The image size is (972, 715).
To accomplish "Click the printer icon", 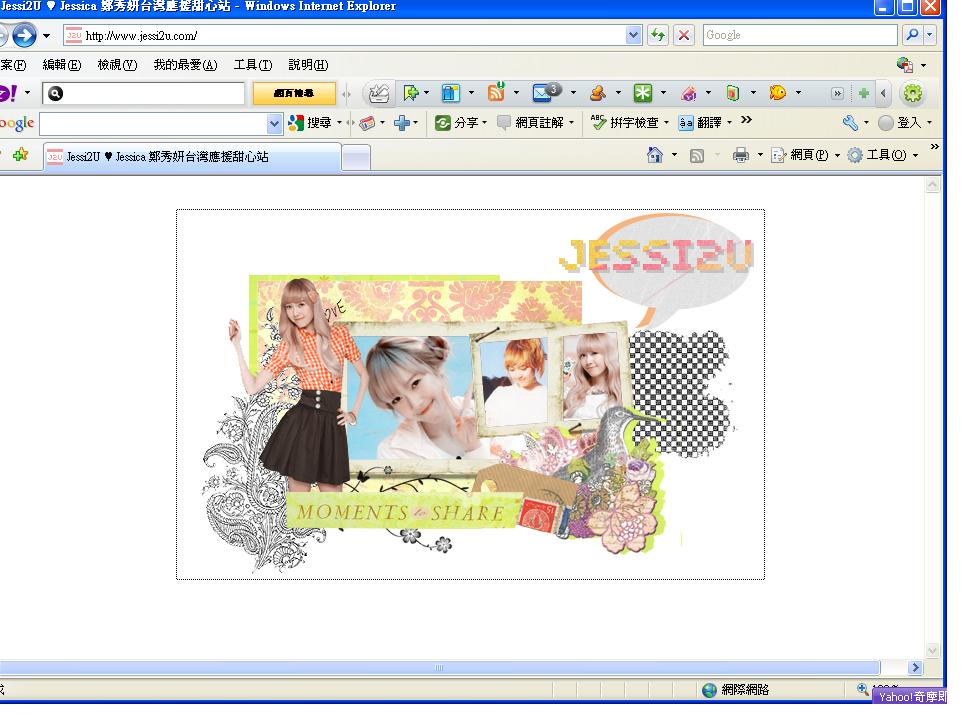I will click(x=741, y=155).
